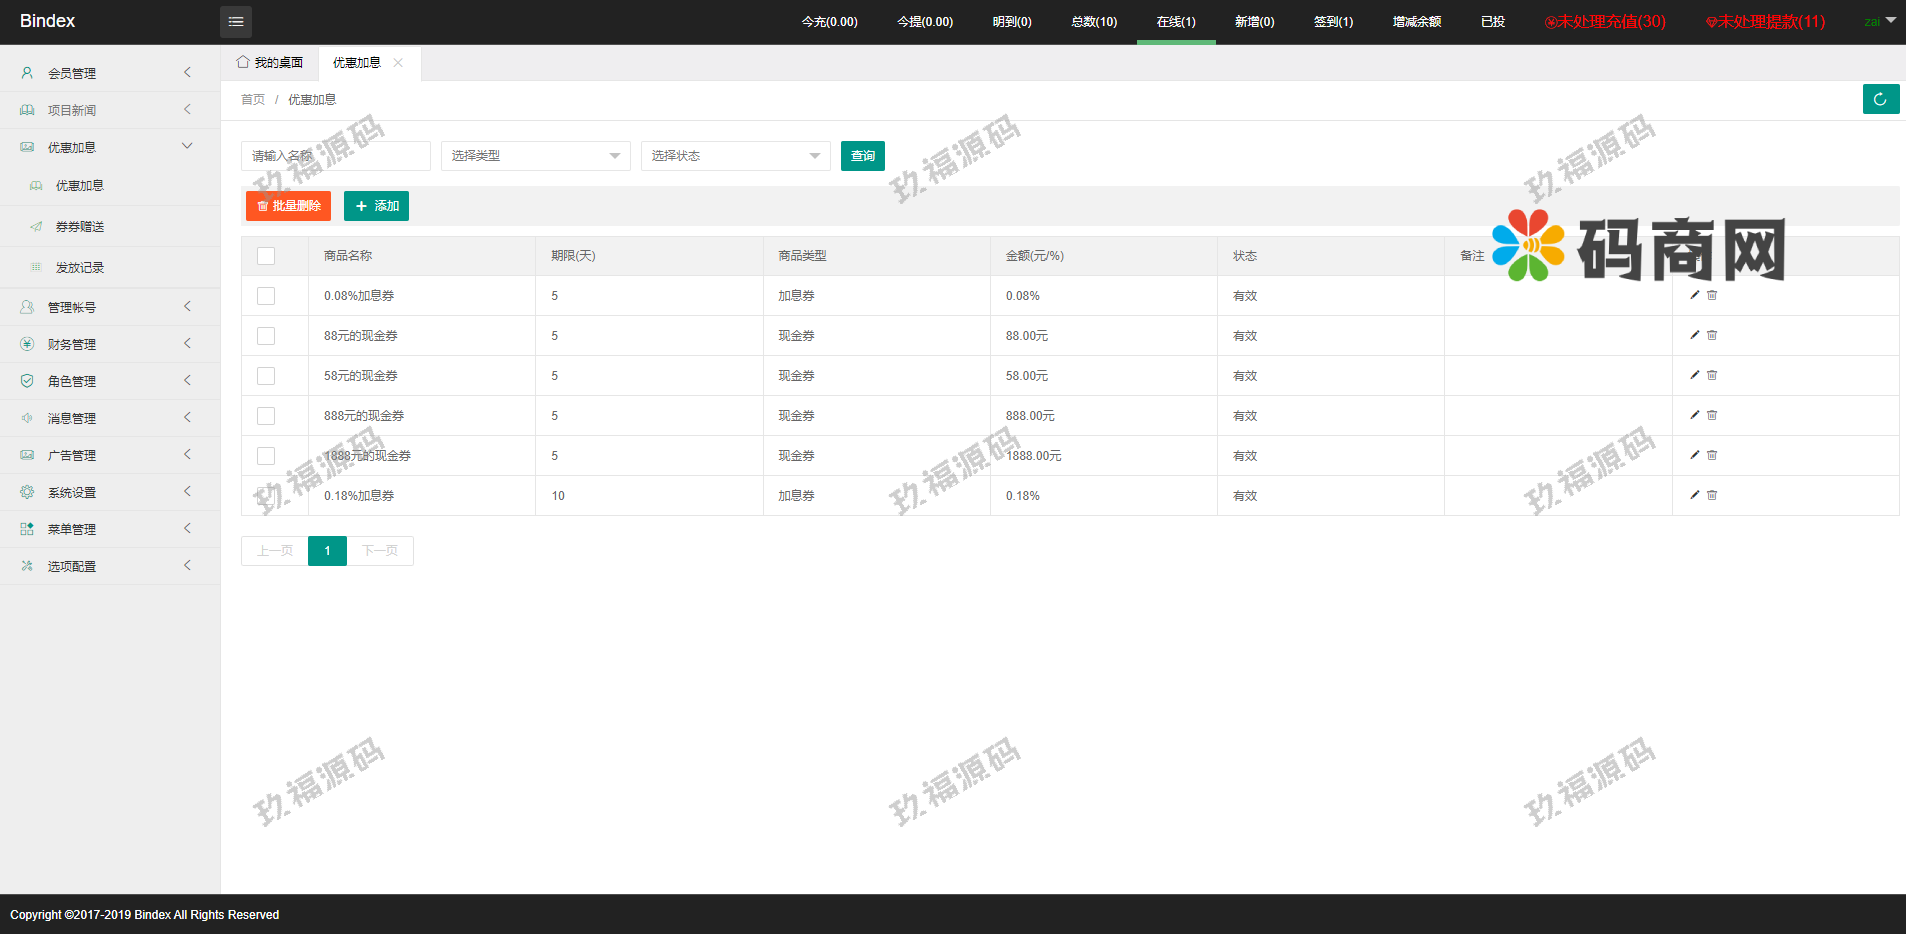Check the box for 0.08%加息券 row
The image size is (1906, 934).
click(x=266, y=296)
